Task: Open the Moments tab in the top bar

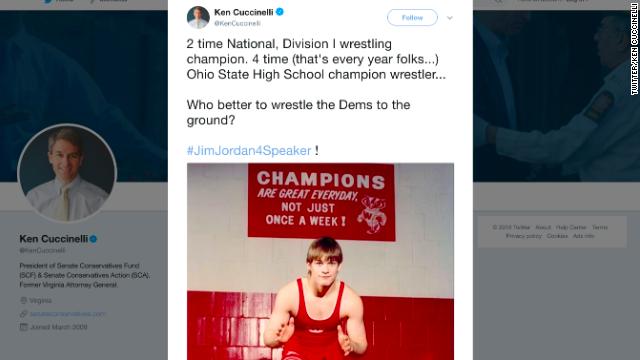Action: (x=108, y=1)
